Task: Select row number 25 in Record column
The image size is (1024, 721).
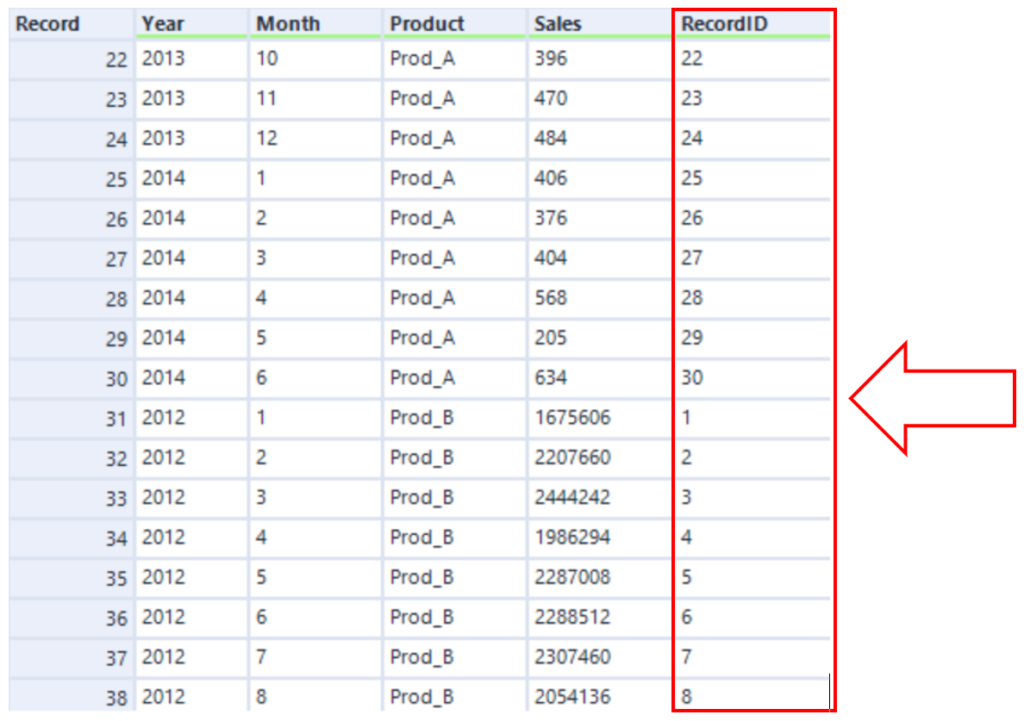Action: pos(71,179)
